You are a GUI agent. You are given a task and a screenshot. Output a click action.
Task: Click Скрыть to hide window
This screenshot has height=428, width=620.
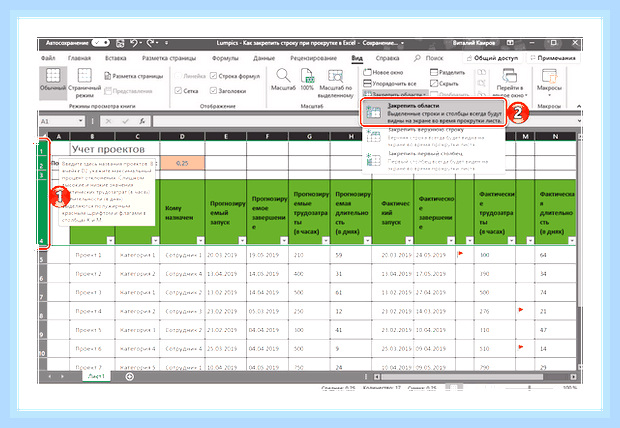click(444, 83)
